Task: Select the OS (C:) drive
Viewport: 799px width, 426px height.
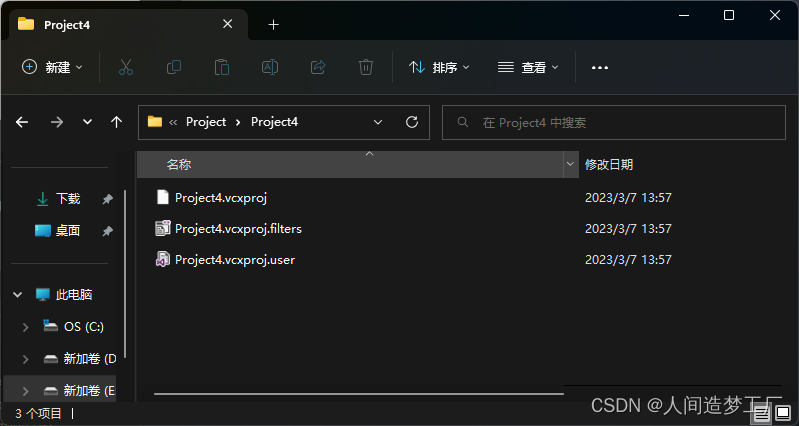Action: 84,327
